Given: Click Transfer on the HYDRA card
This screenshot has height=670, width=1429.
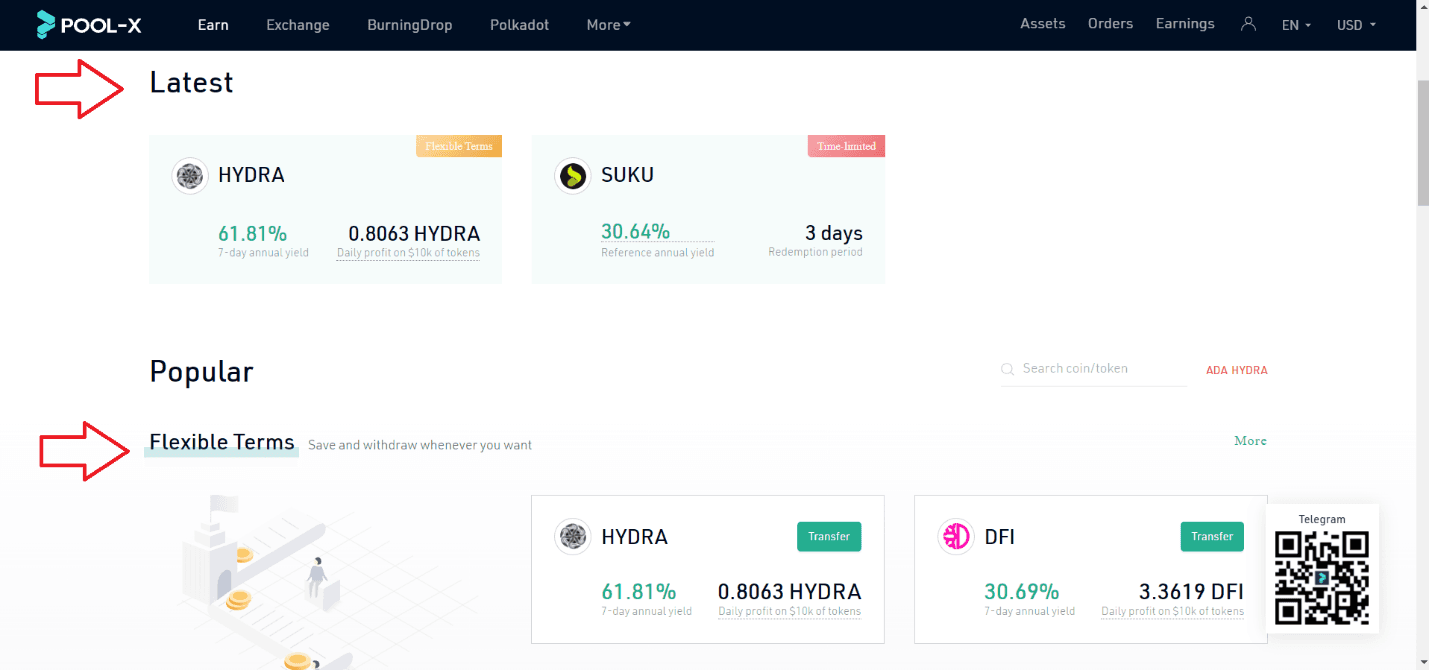Looking at the screenshot, I should (829, 536).
